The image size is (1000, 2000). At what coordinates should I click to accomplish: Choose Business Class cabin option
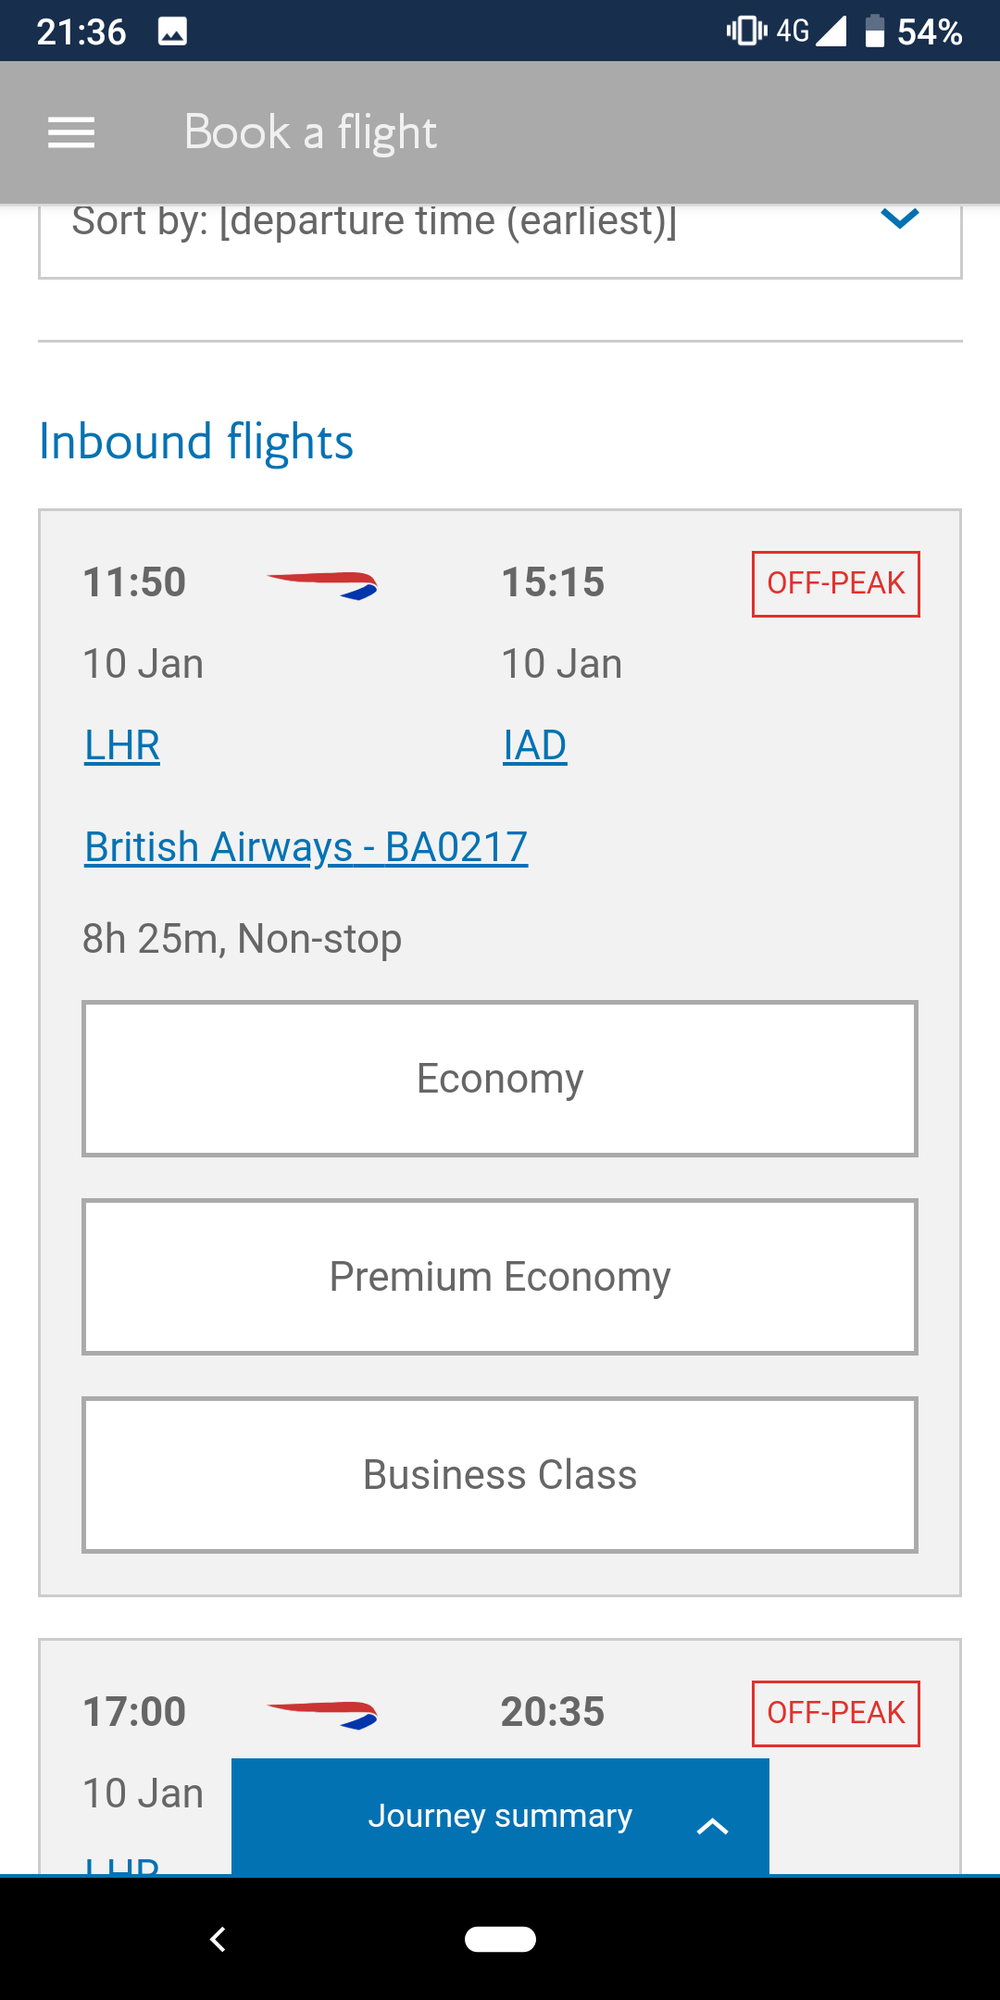coord(500,1475)
